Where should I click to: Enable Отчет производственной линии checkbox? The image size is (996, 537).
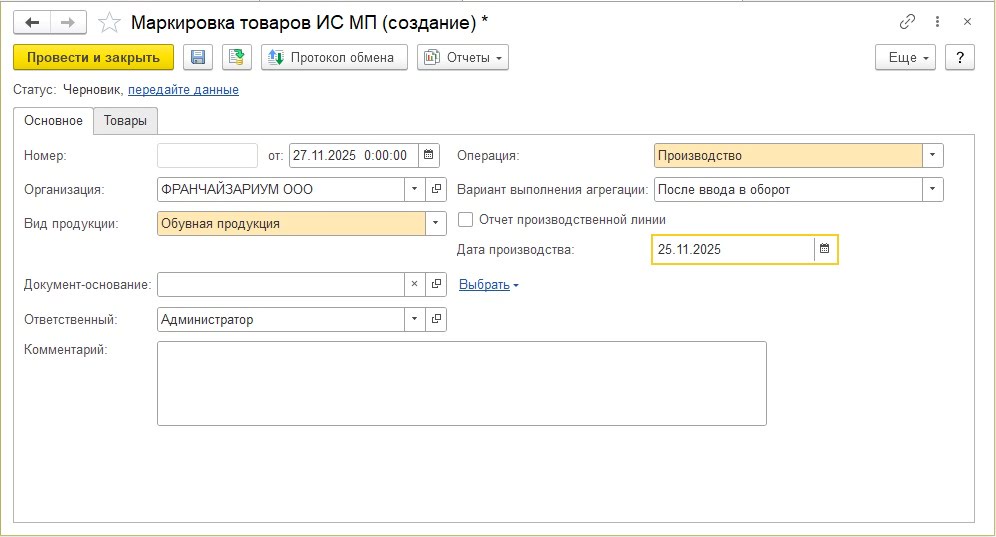coord(465,220)
